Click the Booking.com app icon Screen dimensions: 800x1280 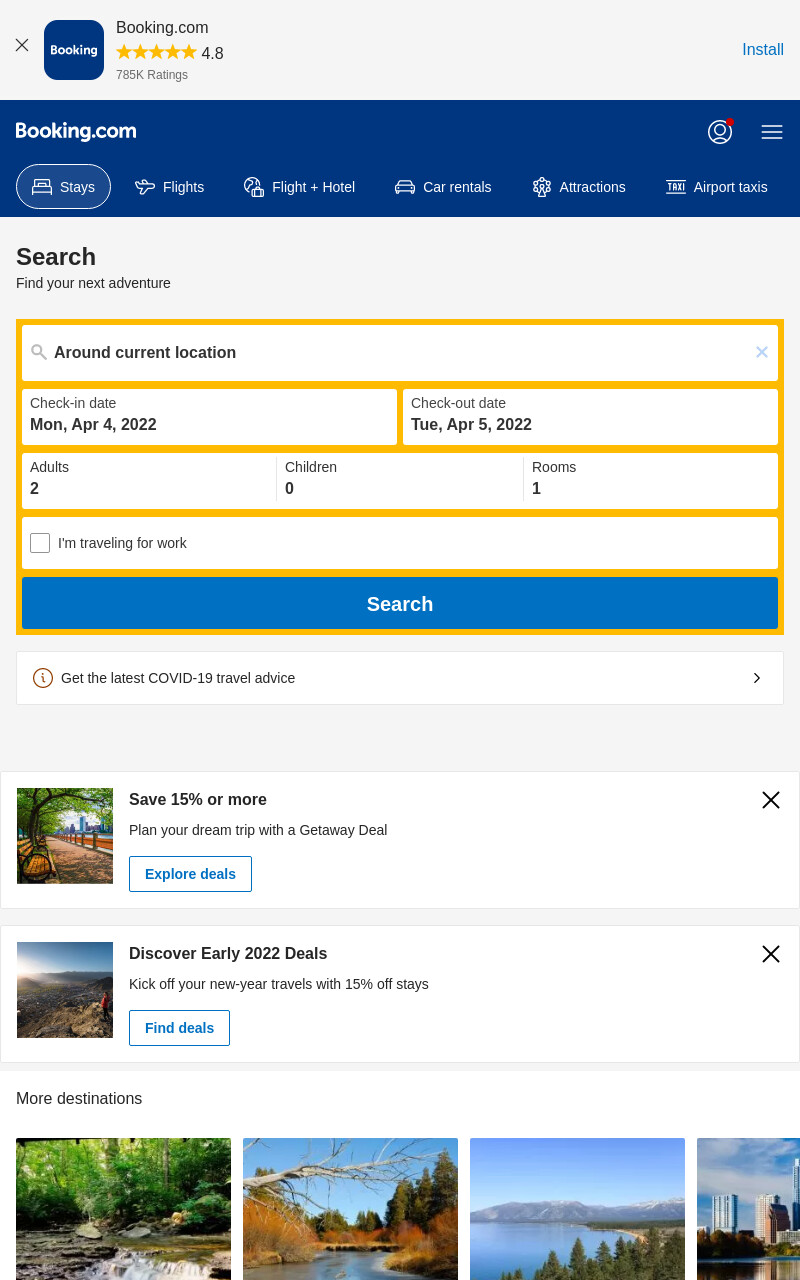74,50
